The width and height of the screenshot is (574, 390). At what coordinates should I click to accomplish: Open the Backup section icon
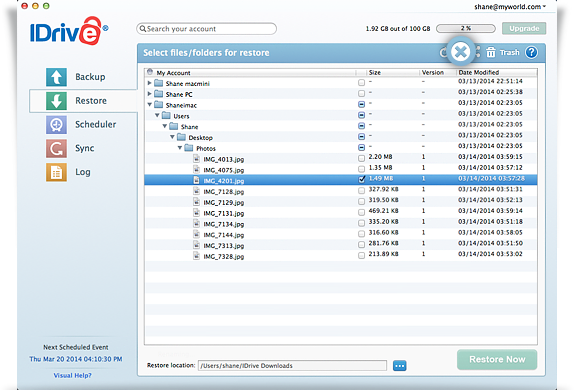pyautogui.click(x=56, y=77)
